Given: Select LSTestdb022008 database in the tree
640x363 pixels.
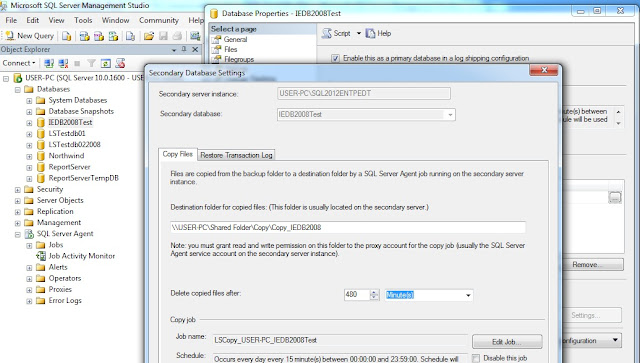Looking at the screenshot, I should tap(74, 145).
